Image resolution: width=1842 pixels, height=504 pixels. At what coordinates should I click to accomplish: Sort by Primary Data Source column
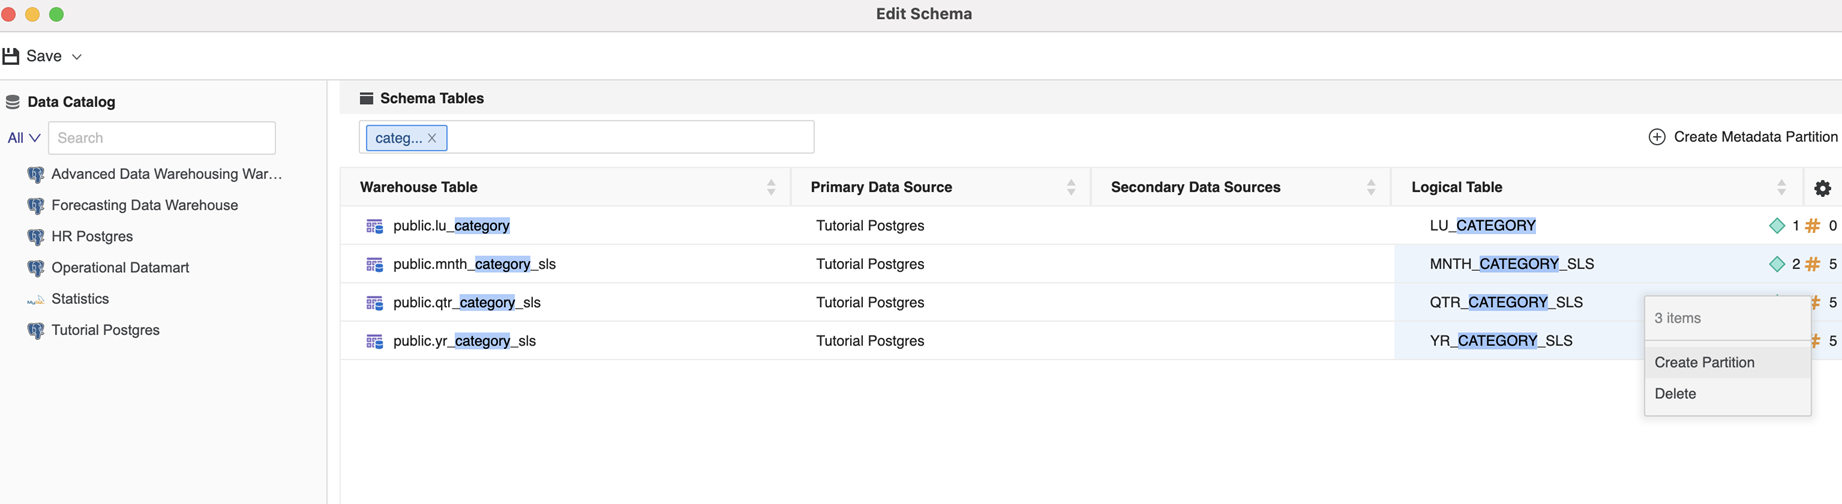tap(1071, 188)
